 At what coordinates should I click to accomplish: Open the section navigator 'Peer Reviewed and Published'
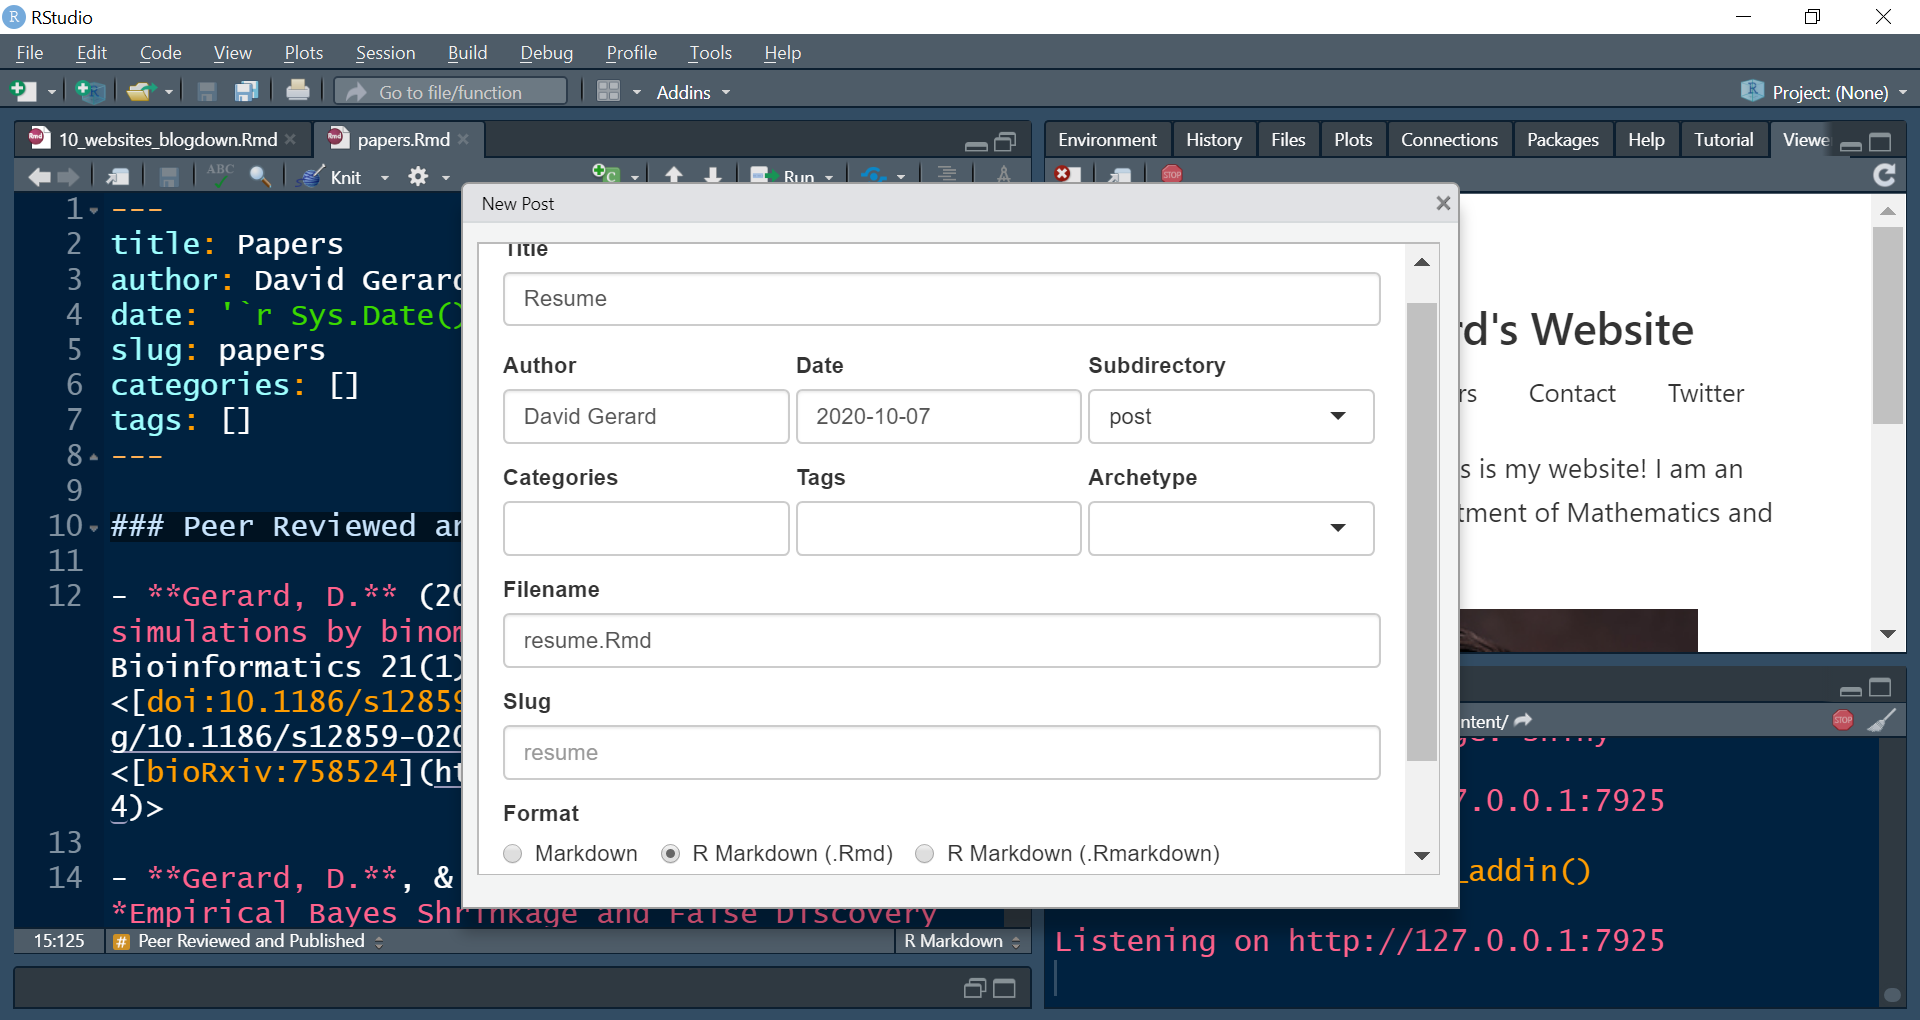click(248, 941)
